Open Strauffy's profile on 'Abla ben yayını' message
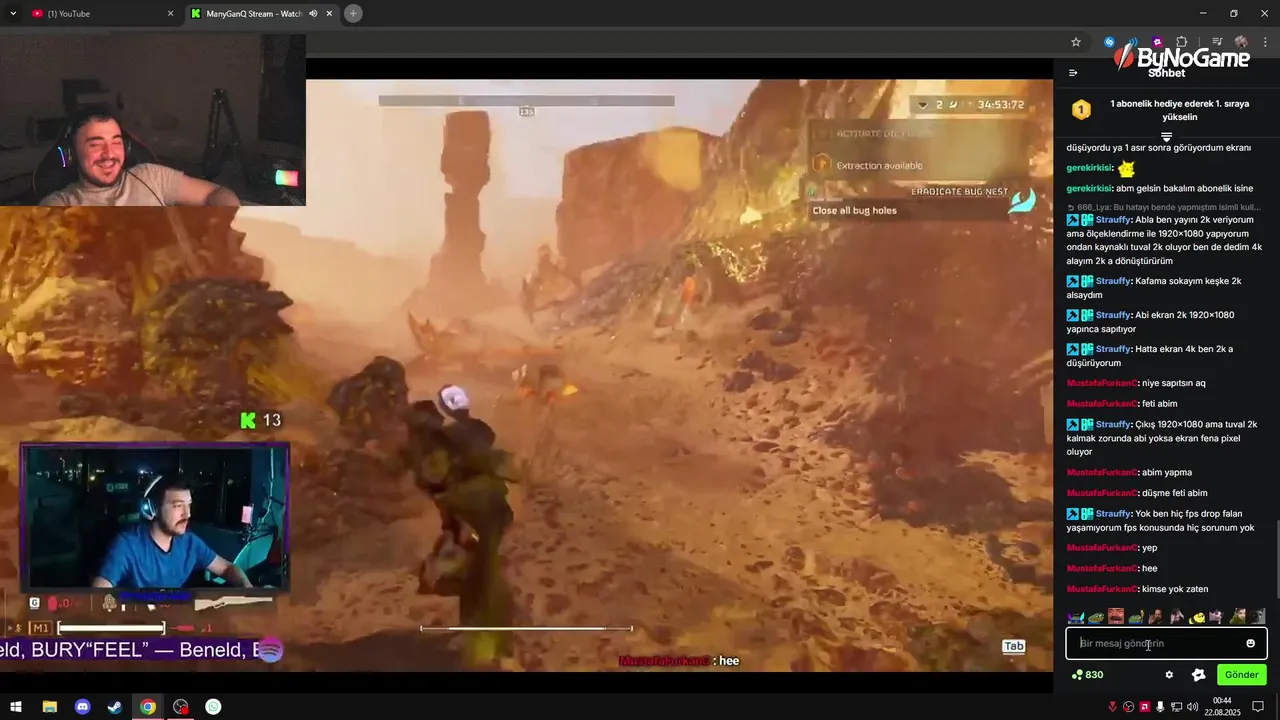The width and height of the screenshot is (1280, 720). coord(1113,219)
